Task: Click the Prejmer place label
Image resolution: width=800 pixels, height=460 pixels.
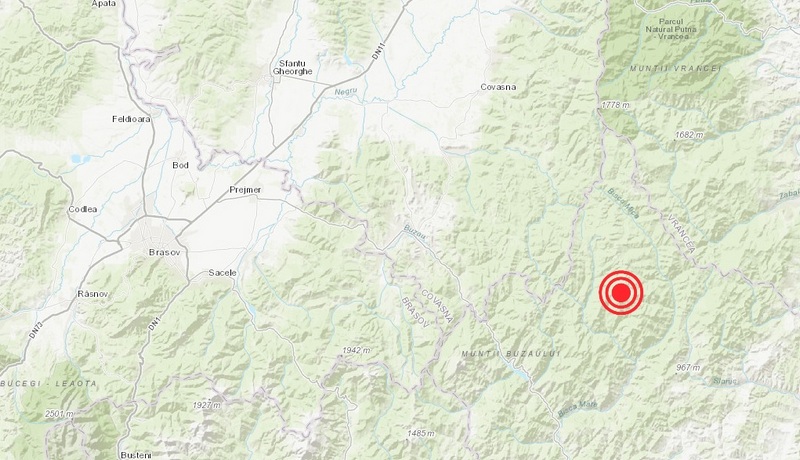Action: pos(245,190)
